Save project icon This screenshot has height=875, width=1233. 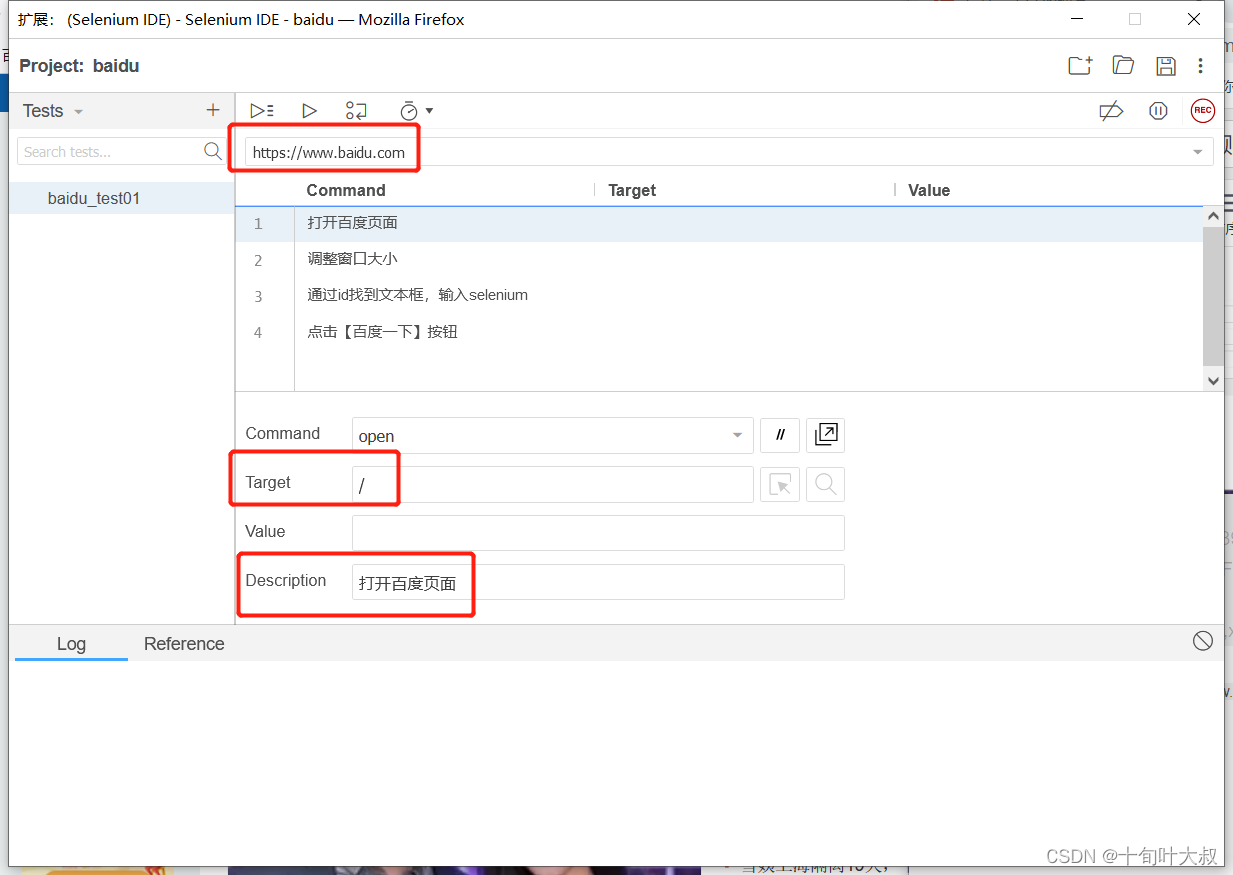click(x=1166, y=66)
